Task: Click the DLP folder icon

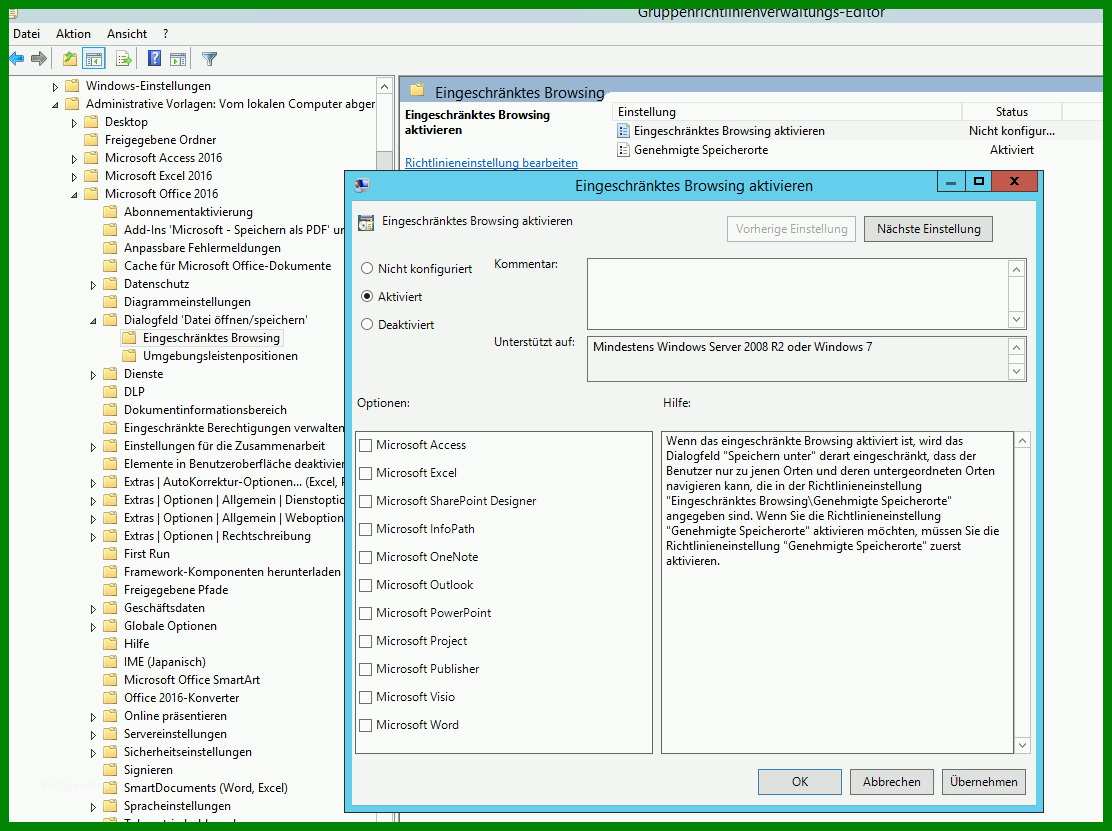Action: coord(110,391)
